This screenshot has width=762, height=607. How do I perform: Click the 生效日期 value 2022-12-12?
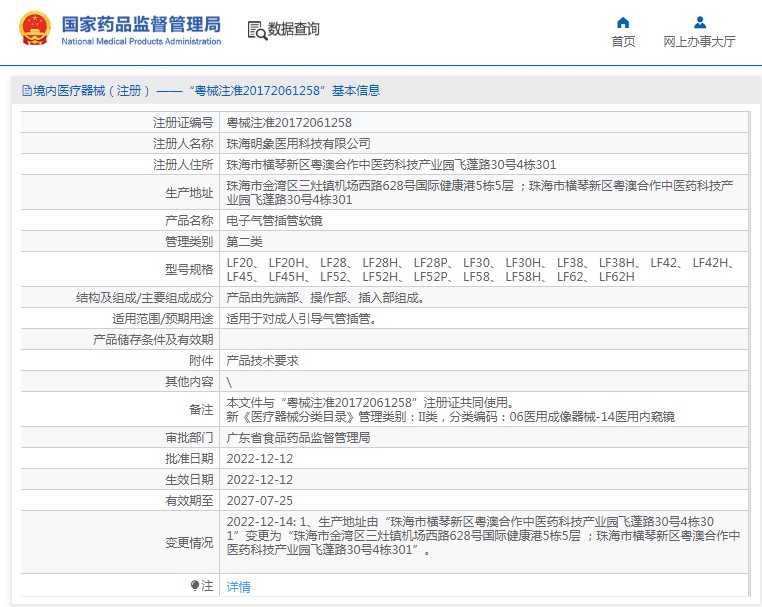(260, 480)
